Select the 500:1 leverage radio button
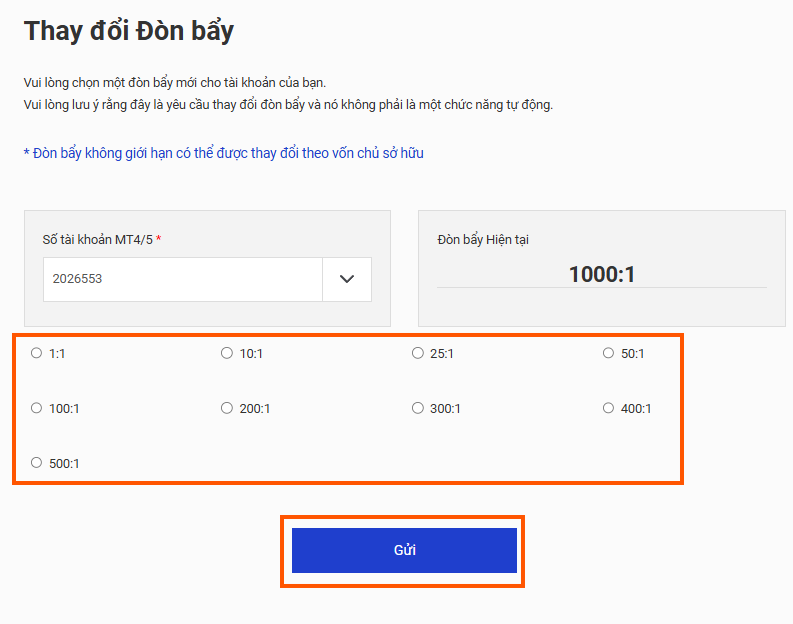This screenshot has width=793, height=624. [x=37, y=463]
